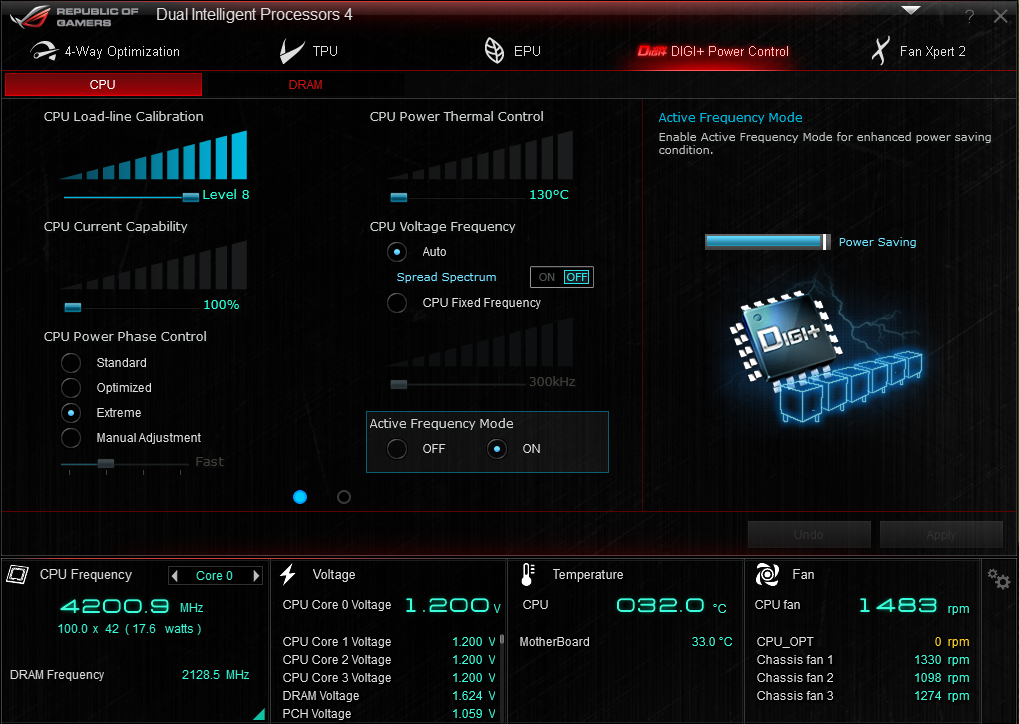Select Auto CPU voltage frequency
Screen dimensions: 1019x724
click(397, 252)
